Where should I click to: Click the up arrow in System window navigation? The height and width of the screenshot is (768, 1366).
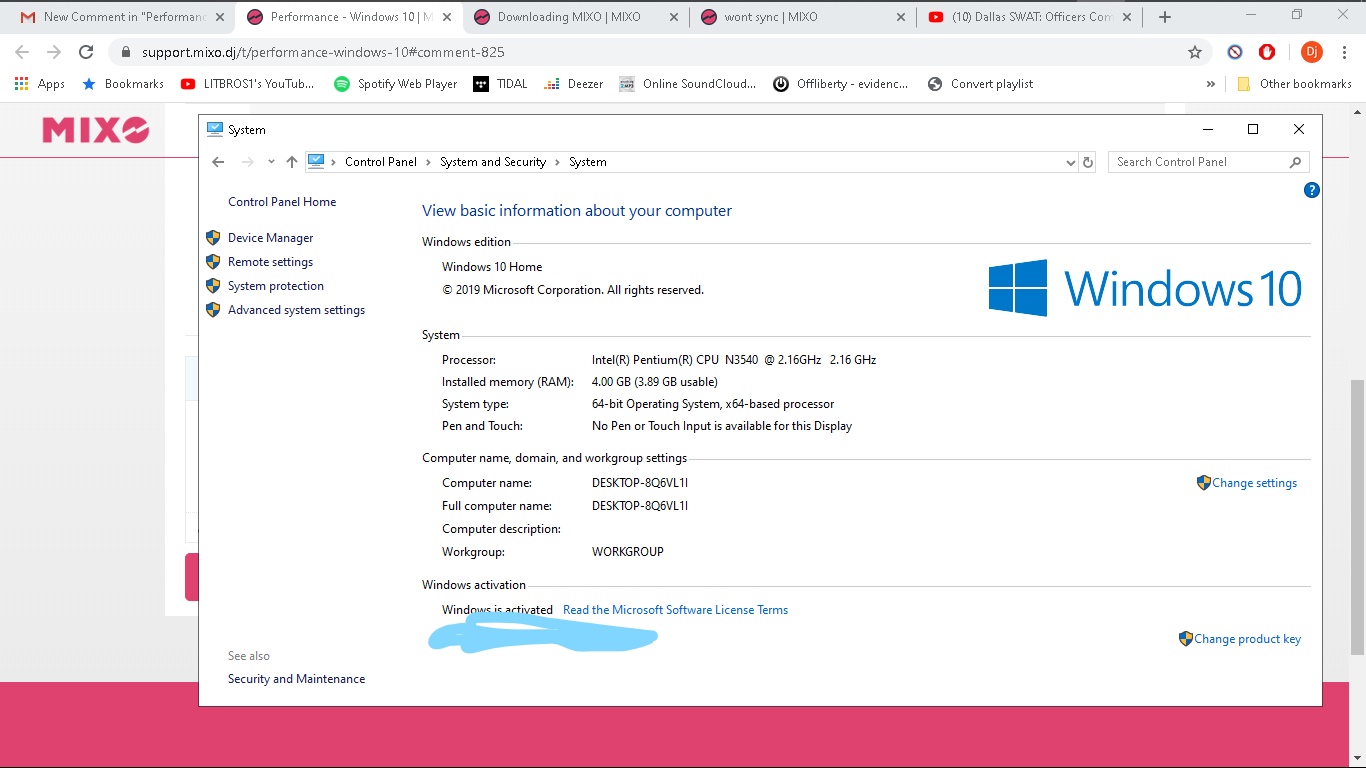(291, 162)
